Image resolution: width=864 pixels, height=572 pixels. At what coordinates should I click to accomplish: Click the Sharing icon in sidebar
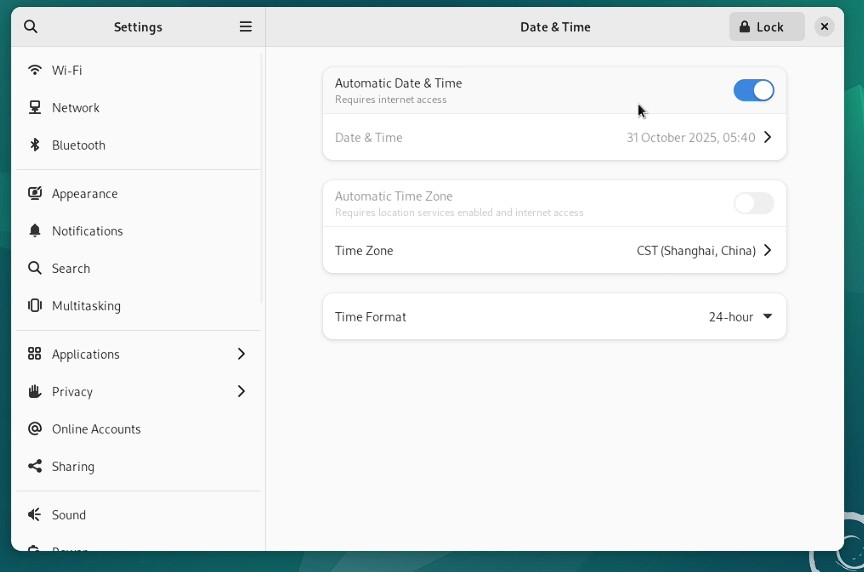(x=35, y=466)
